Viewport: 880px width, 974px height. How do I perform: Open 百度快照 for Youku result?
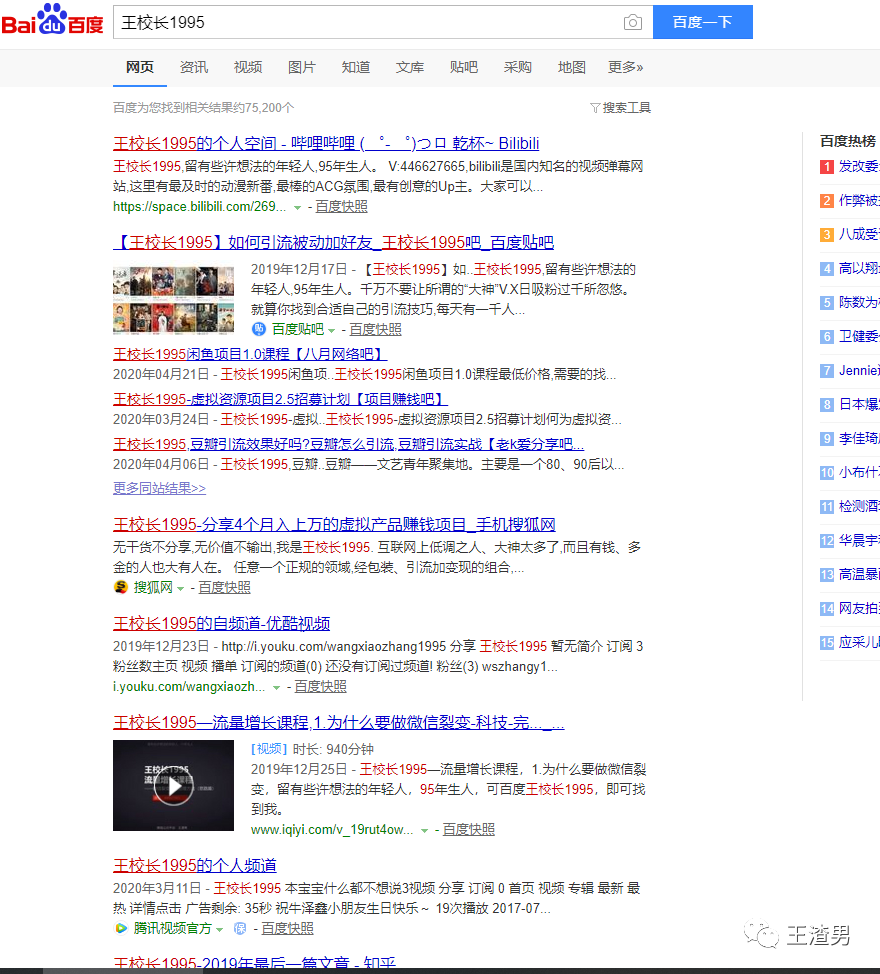320,687
